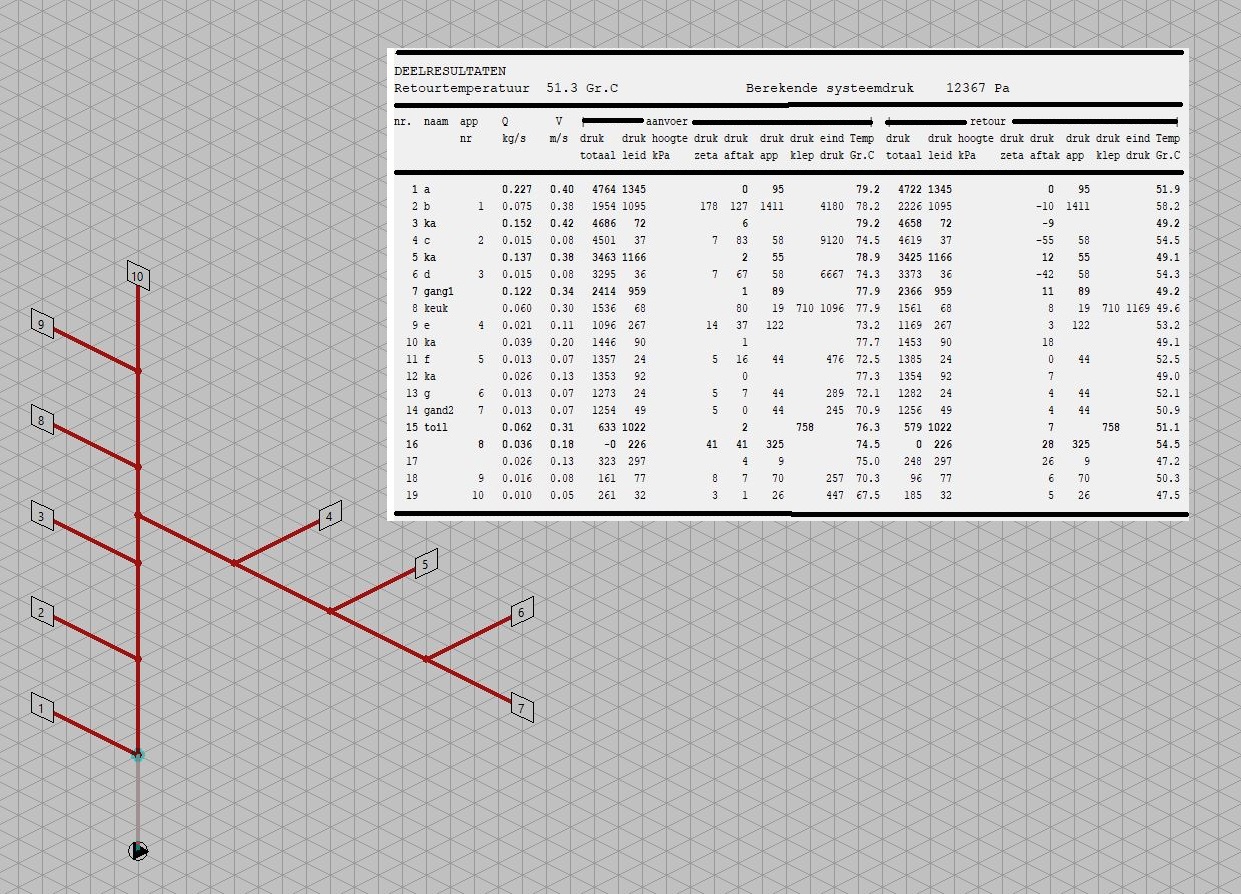The height and width of the screenshot is (894, 1241).
Task: Click node tag 6 on the right side
Action: tap(521, 612)
